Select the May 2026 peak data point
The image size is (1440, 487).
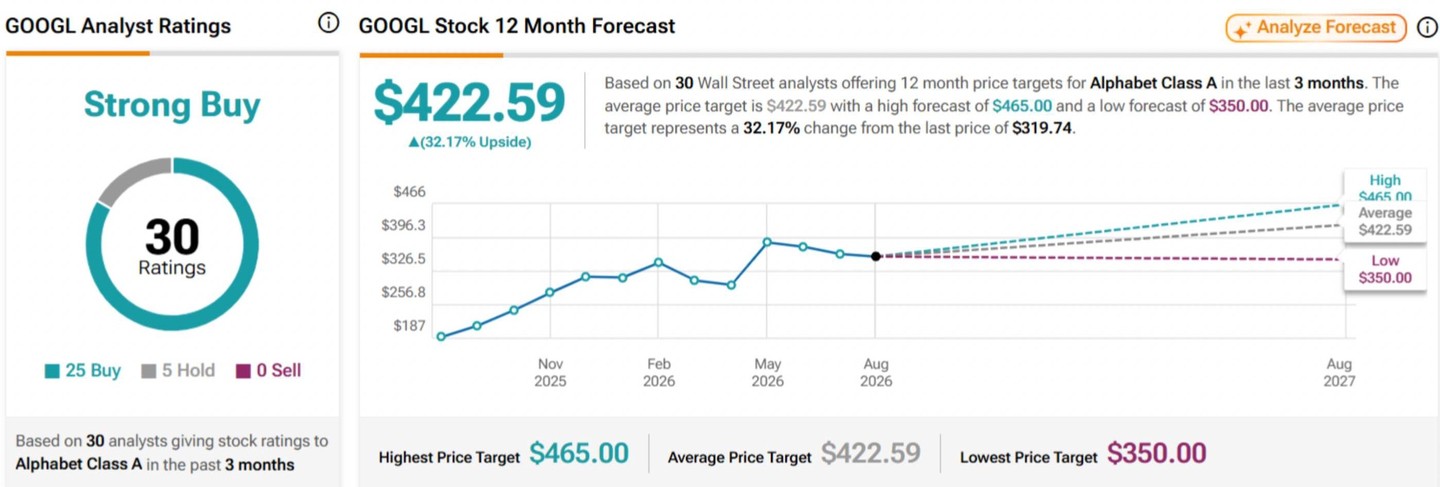pyautogui.click(x=767, y=242)
